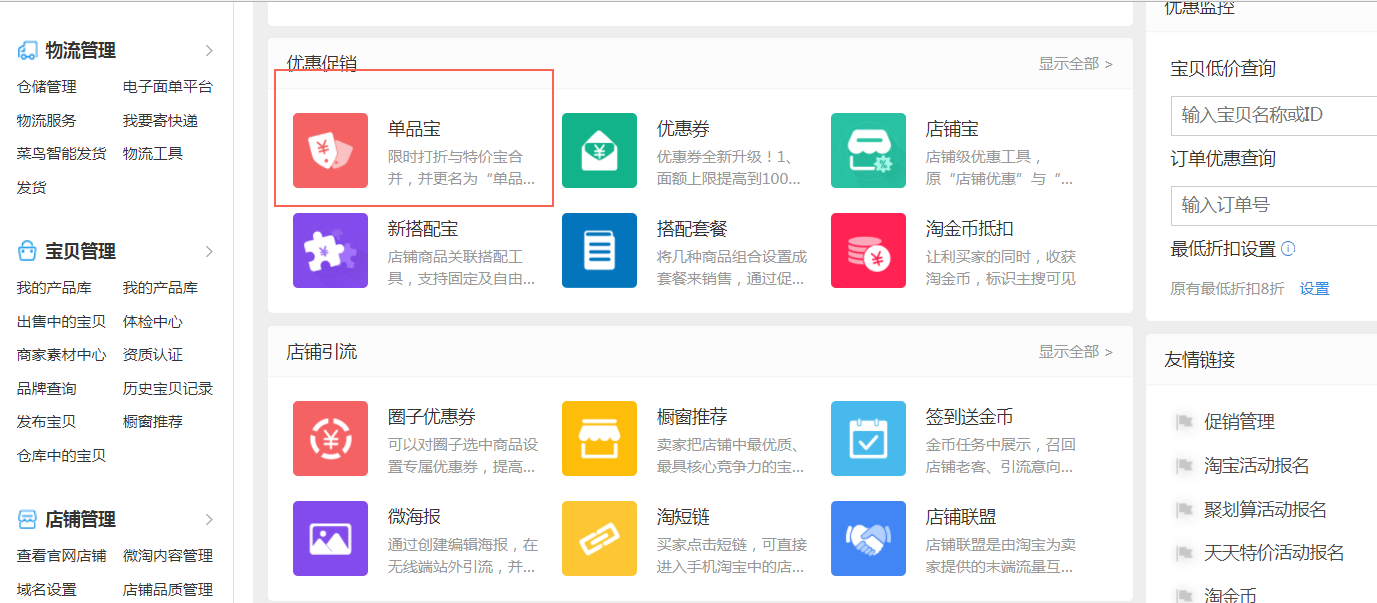Open the sidebar 橱窗推荐 link
Image resolution: width=1377 pixels, height=603 pixels.
(153, 422)
